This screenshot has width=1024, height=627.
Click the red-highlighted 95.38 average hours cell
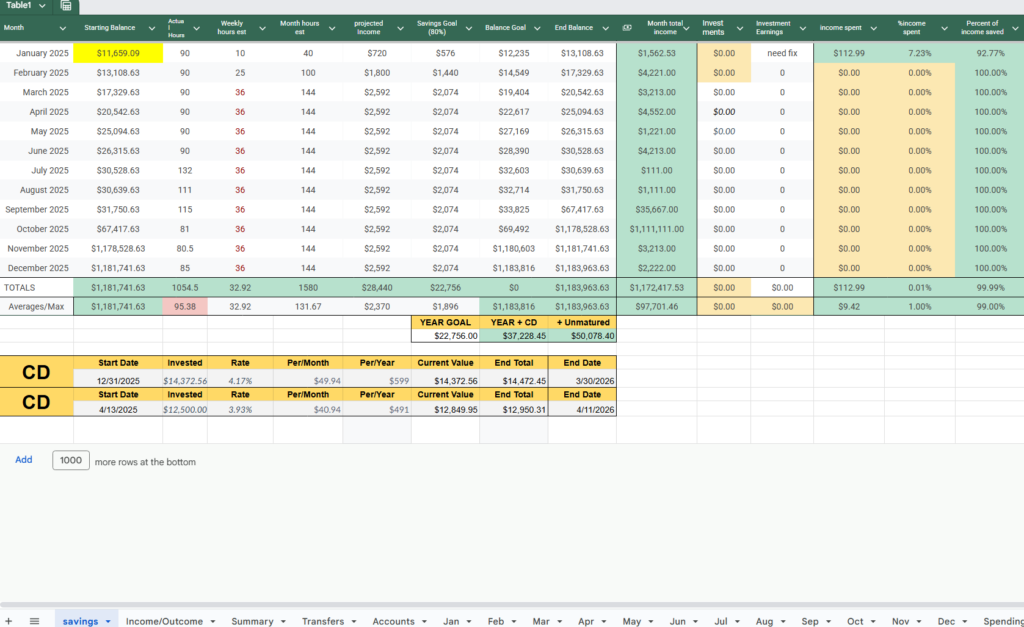tap(184, 306)
